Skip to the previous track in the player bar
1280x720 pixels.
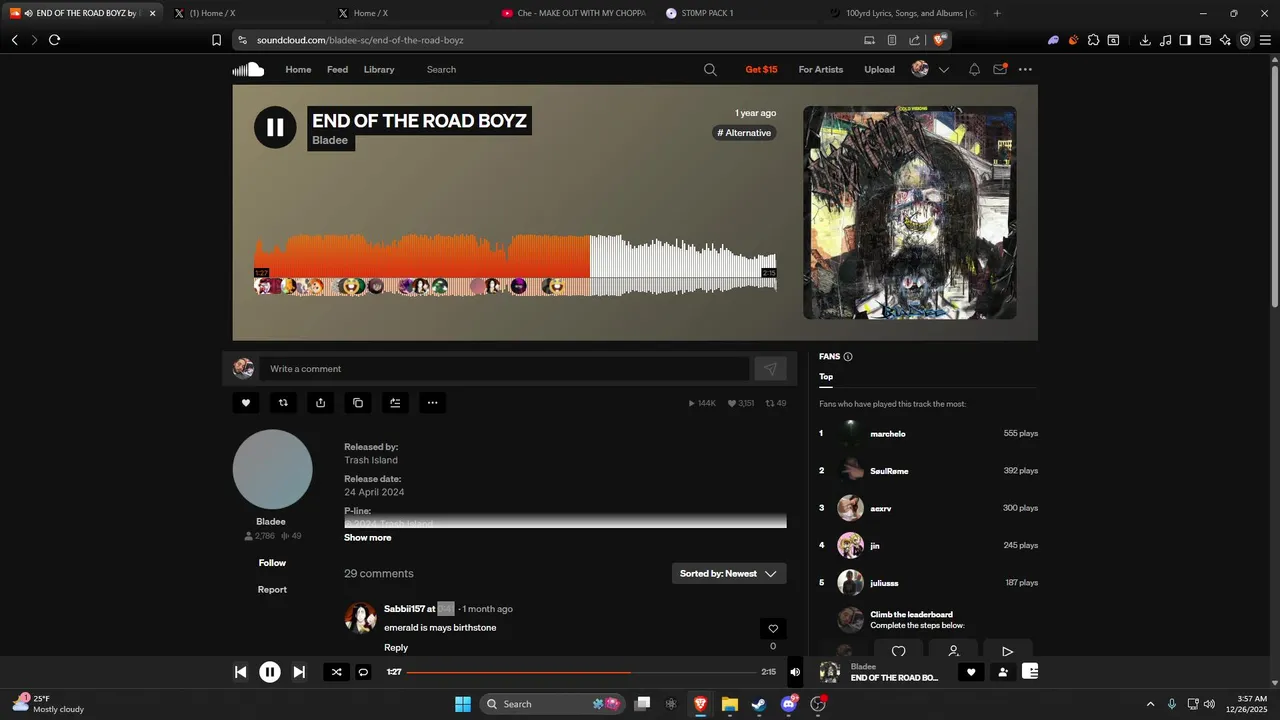[x=240, y=672]
